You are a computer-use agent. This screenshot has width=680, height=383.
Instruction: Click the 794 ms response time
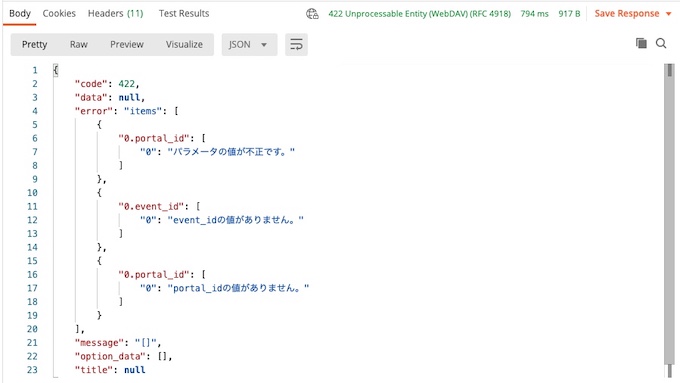coord(534,14)
